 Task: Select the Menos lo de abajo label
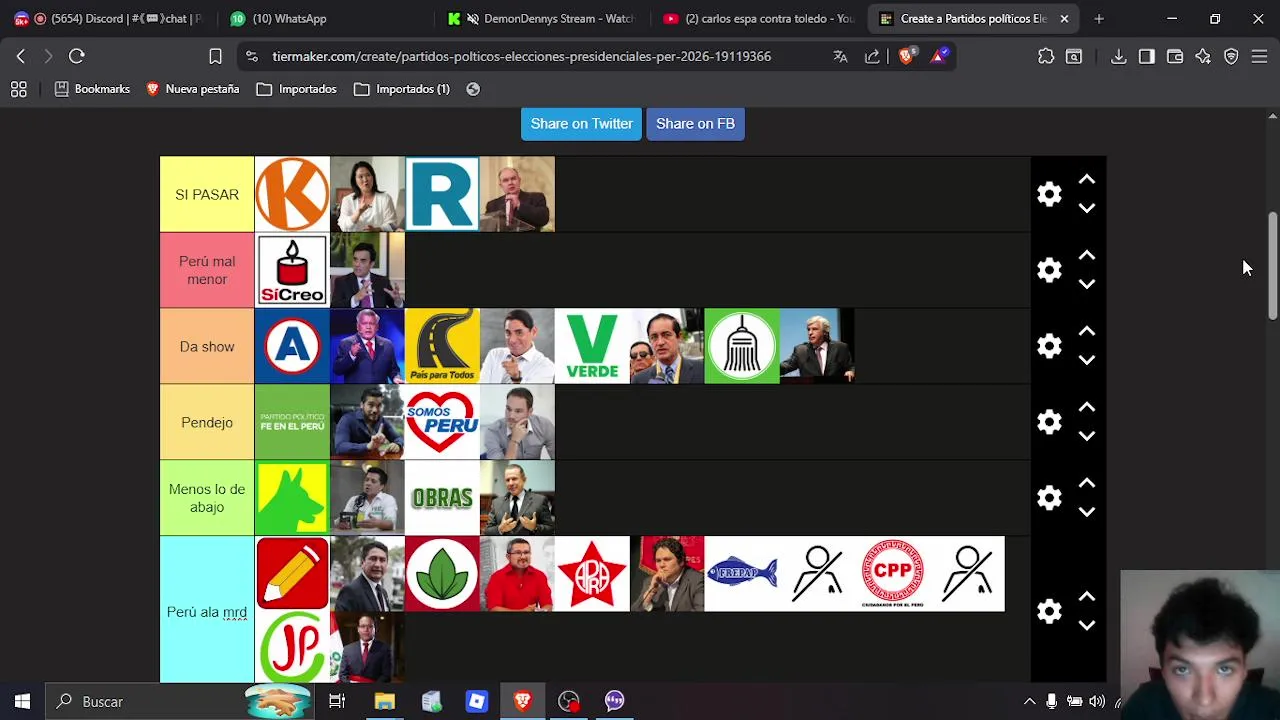(207, 498)
